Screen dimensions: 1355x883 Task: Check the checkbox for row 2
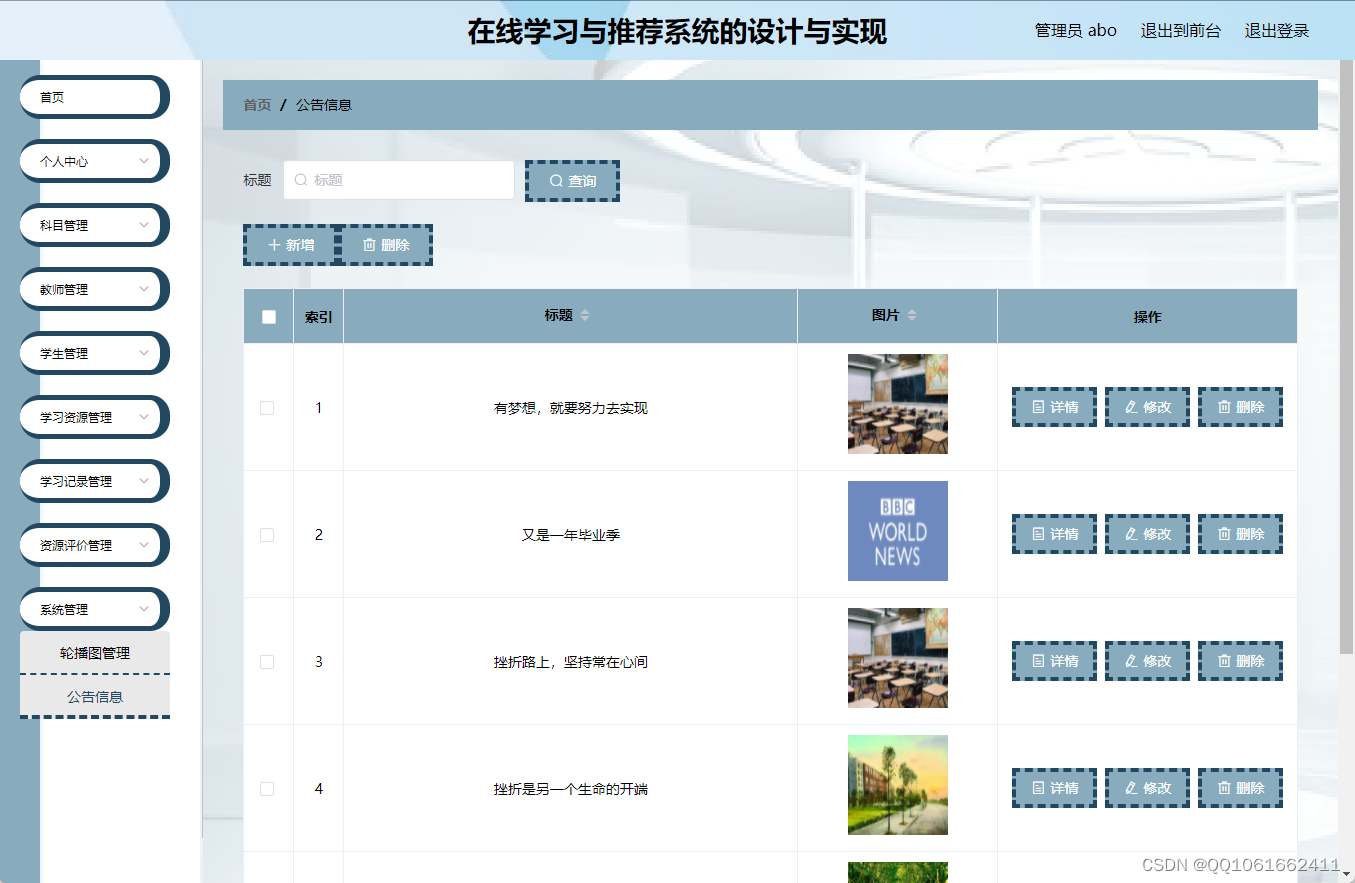[267, 534]
